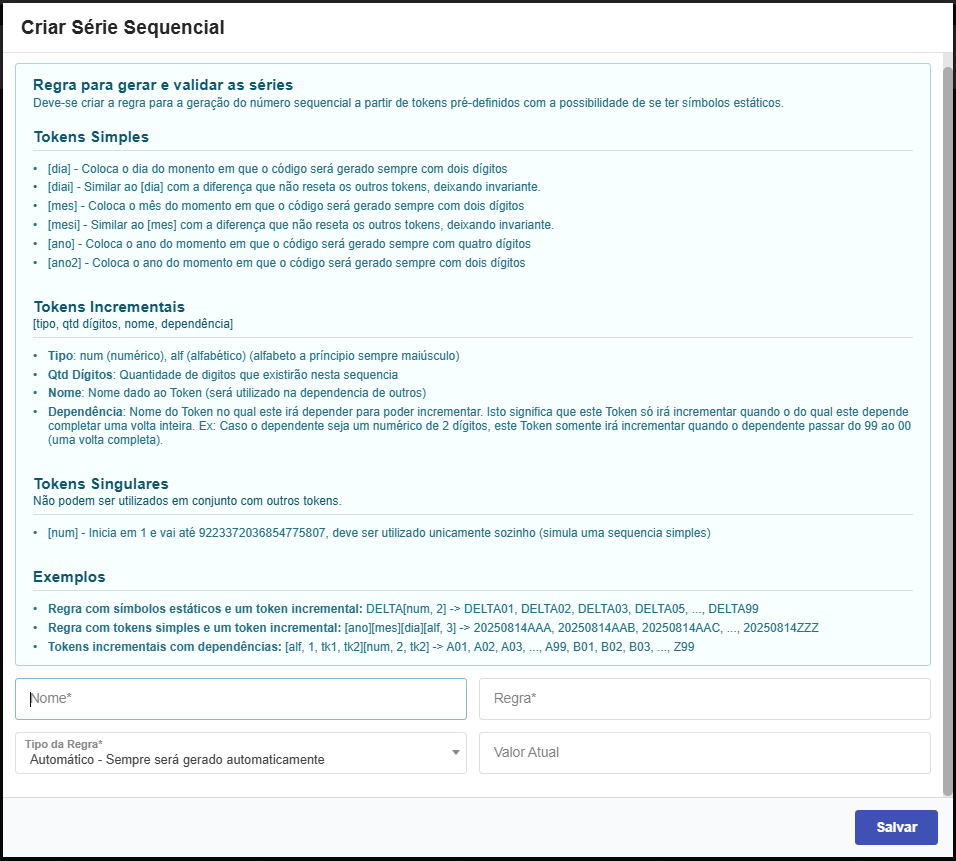Screen dimensions: 956x861
Task: Click the Nome input field
Action: coord(240,699)
